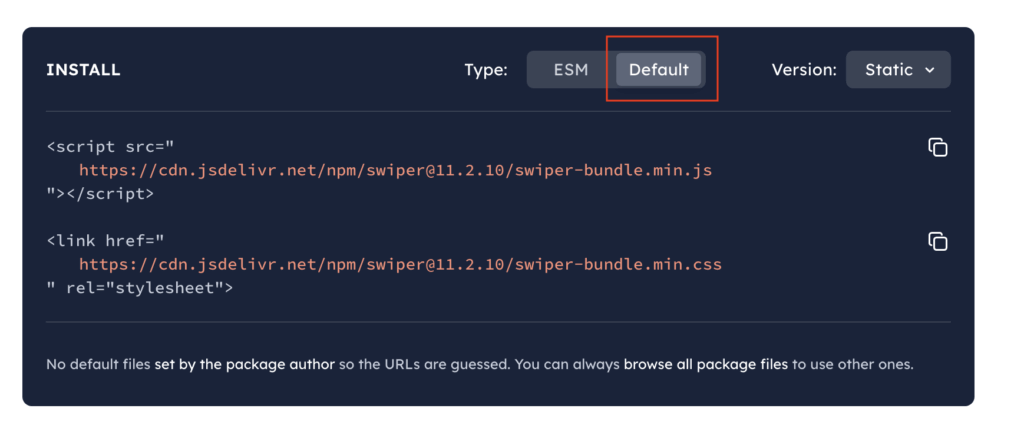Click 'to use other ones' trailing text
The image size is (1024, 445).
852,365
